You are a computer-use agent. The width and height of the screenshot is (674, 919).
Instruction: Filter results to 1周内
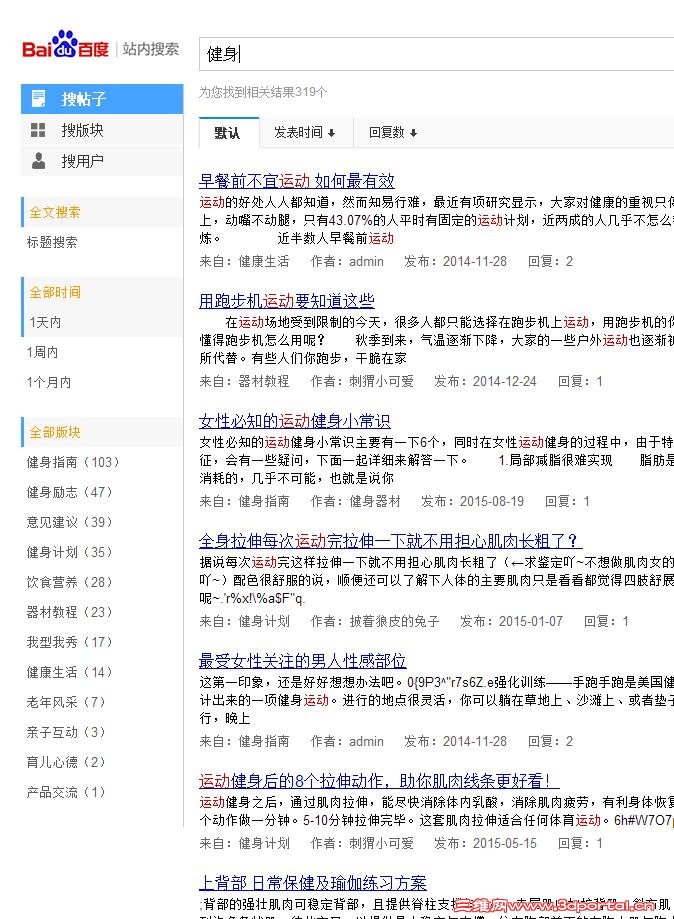click(42, 352)
